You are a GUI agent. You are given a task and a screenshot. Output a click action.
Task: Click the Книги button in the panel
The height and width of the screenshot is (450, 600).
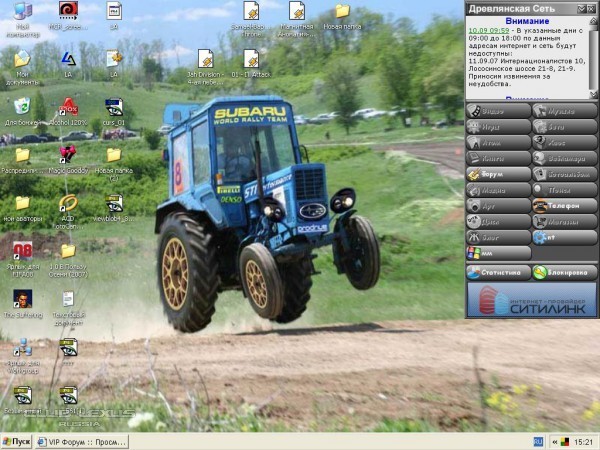(x=498, y=158)
